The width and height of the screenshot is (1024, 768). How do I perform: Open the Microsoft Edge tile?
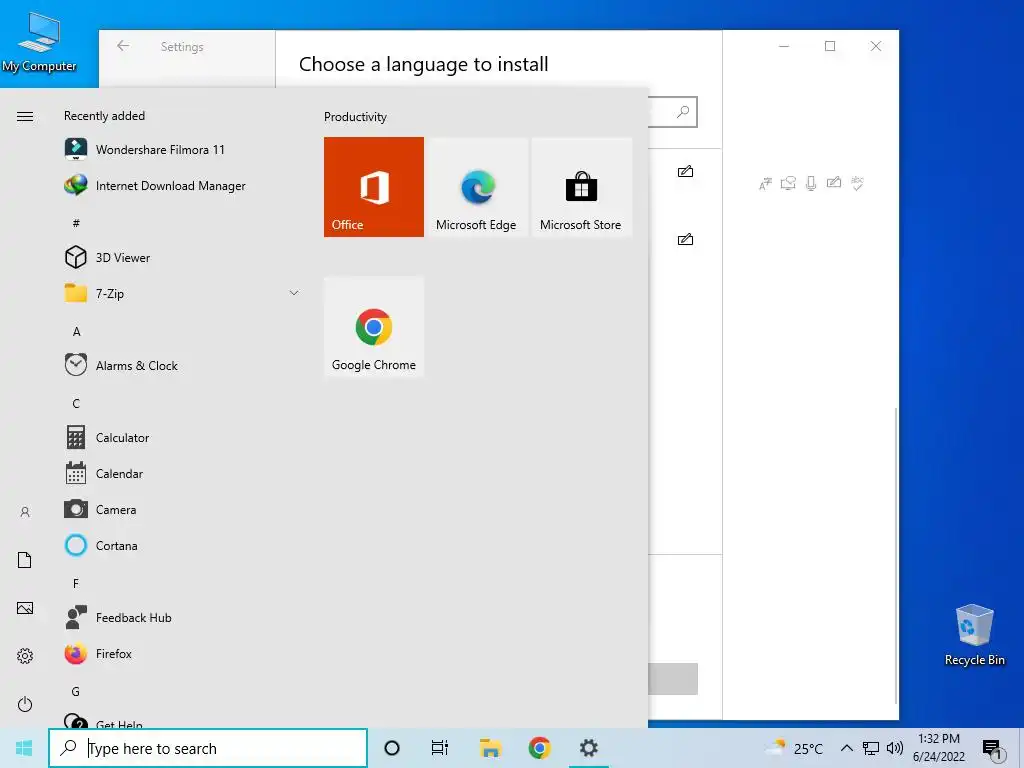(476, 187)
